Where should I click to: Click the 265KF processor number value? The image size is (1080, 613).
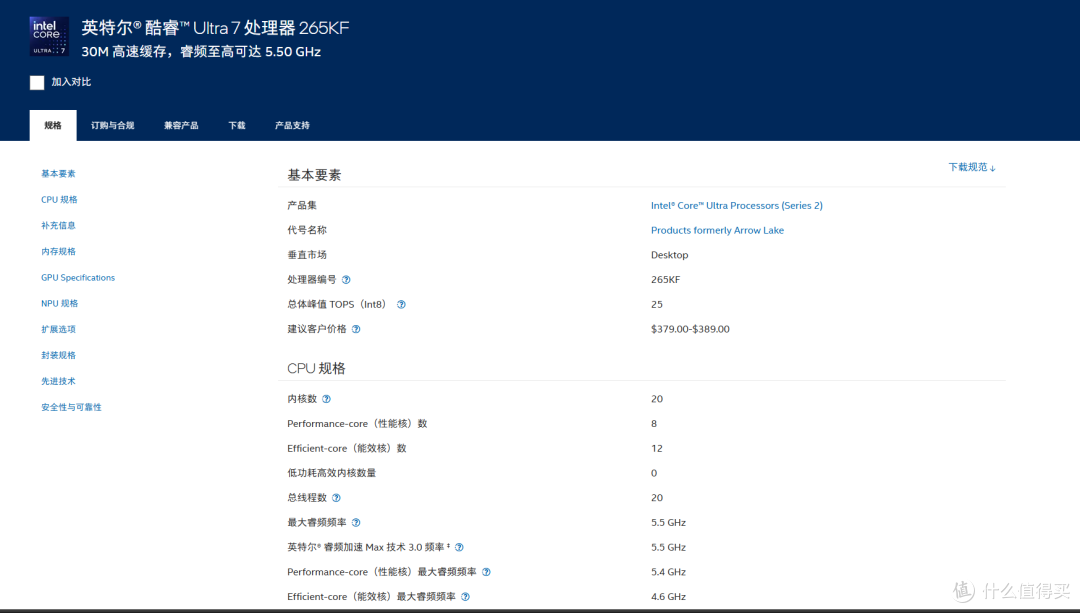coord(665,280)
